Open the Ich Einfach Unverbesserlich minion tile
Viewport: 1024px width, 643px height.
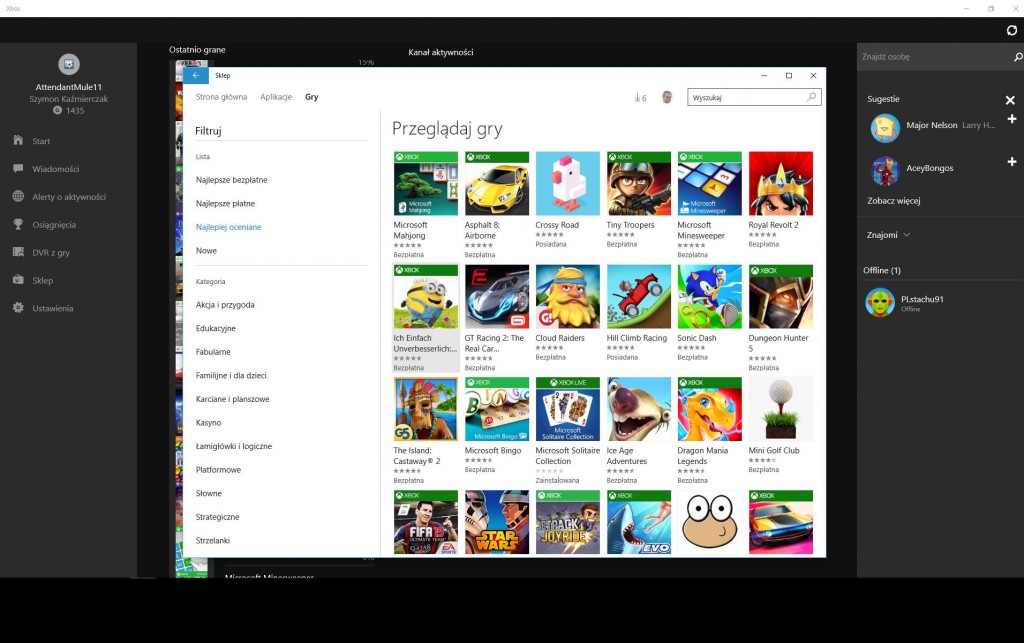point(425,296)
